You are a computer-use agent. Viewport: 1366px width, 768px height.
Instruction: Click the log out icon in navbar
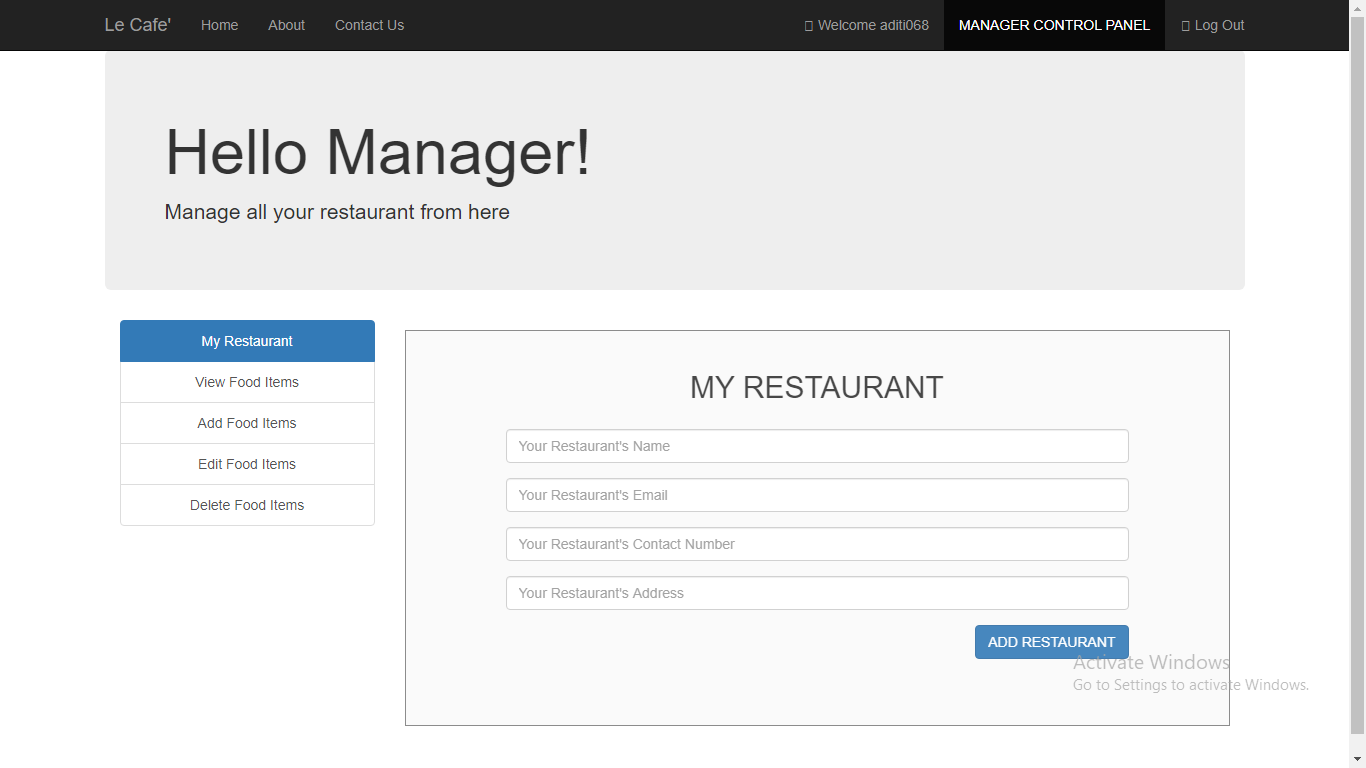click(1185, 25)
